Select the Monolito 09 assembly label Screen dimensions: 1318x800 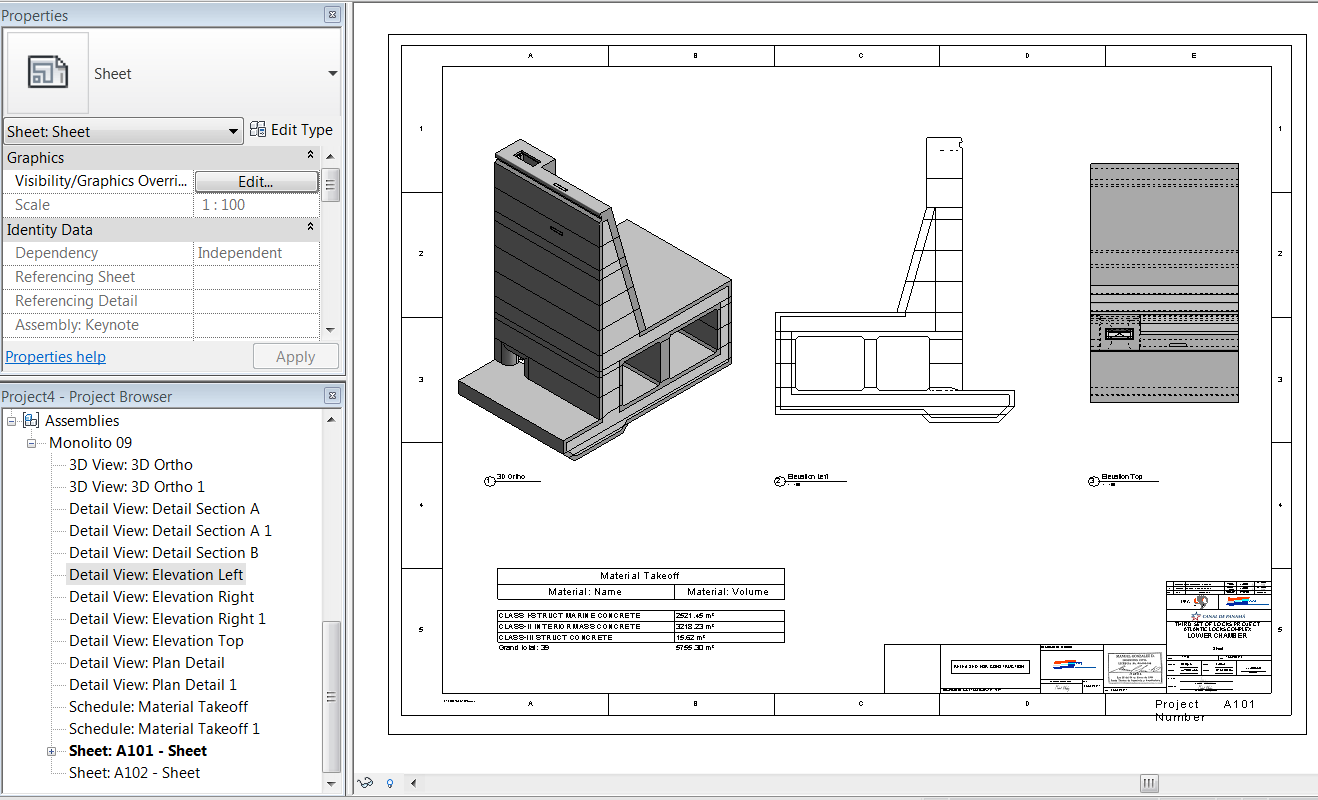91,443
